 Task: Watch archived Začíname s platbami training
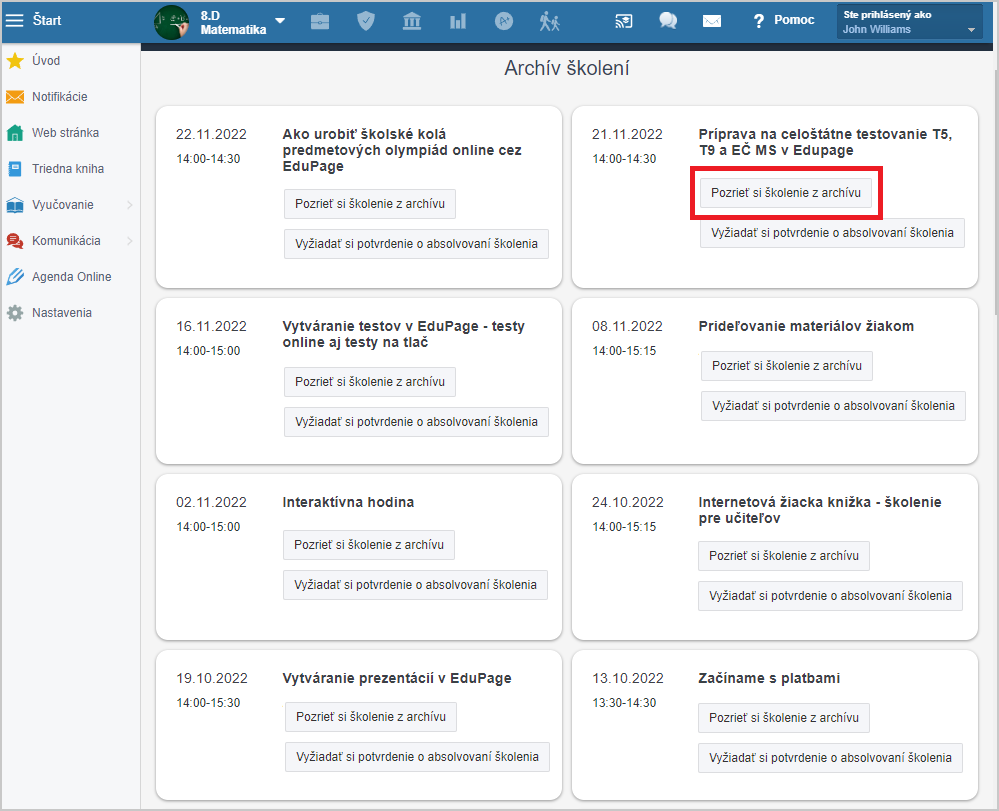pos(784,718)
